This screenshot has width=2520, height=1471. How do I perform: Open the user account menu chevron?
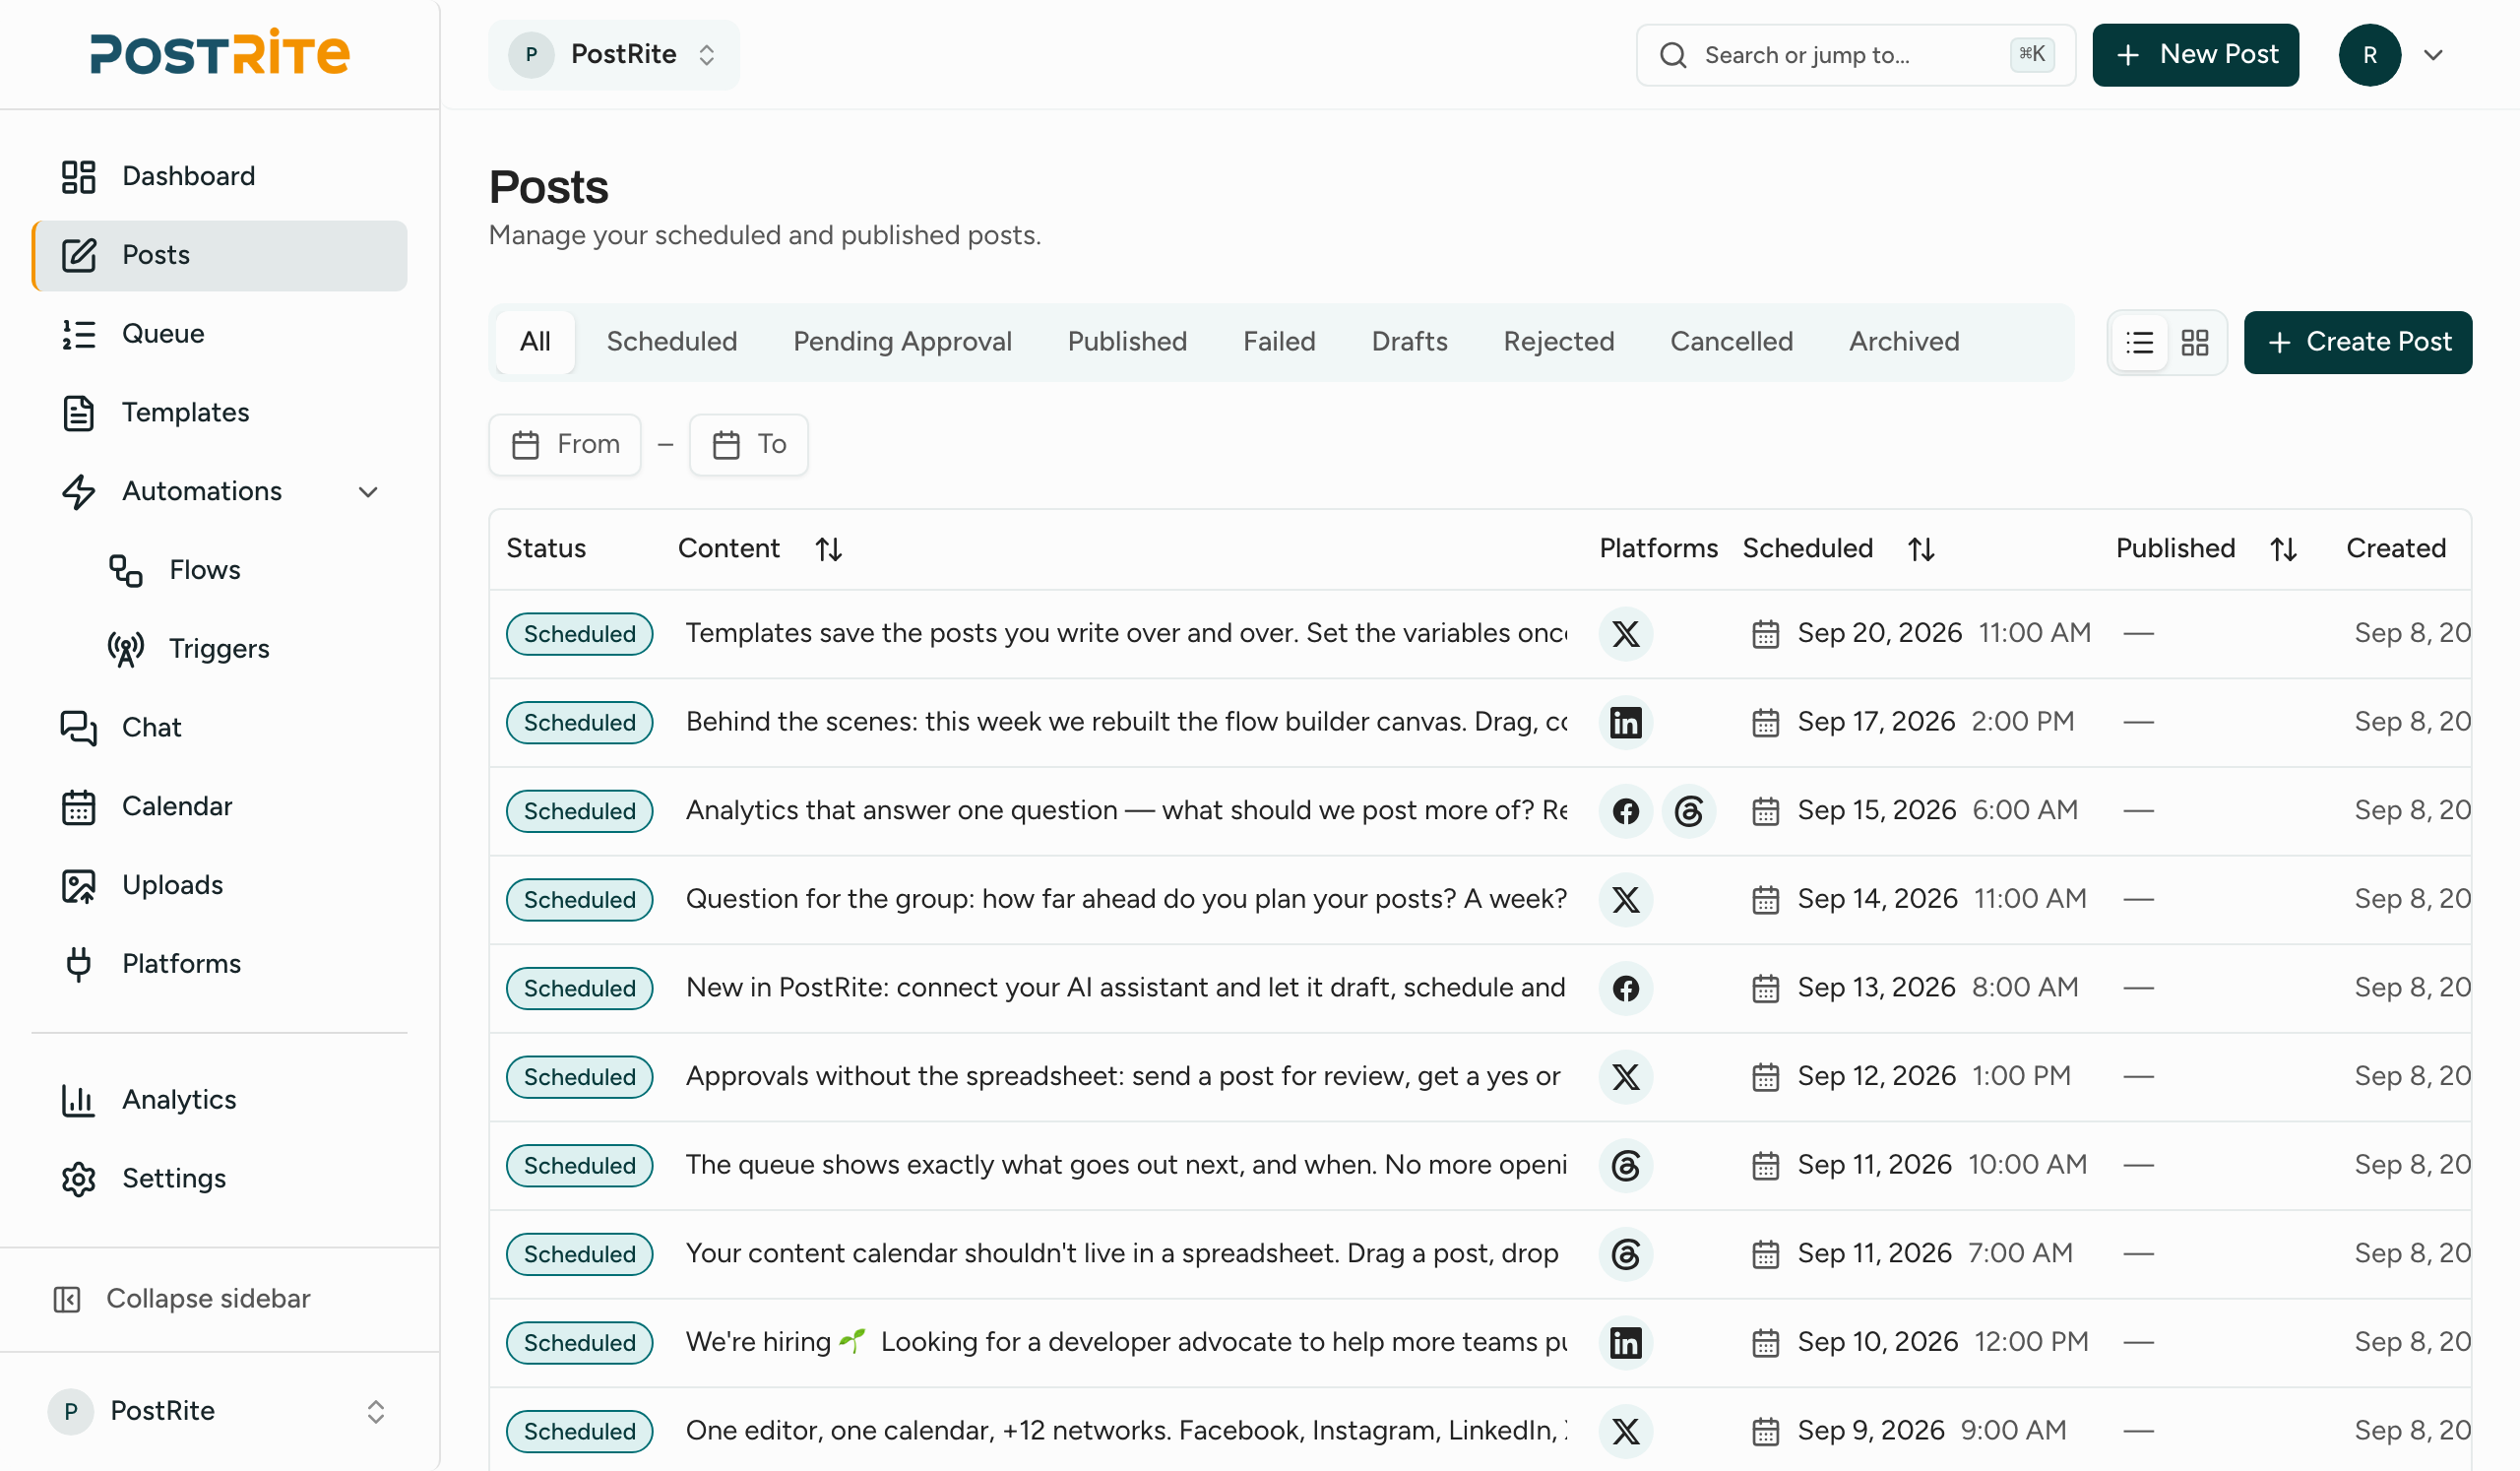pos(2434,54)
